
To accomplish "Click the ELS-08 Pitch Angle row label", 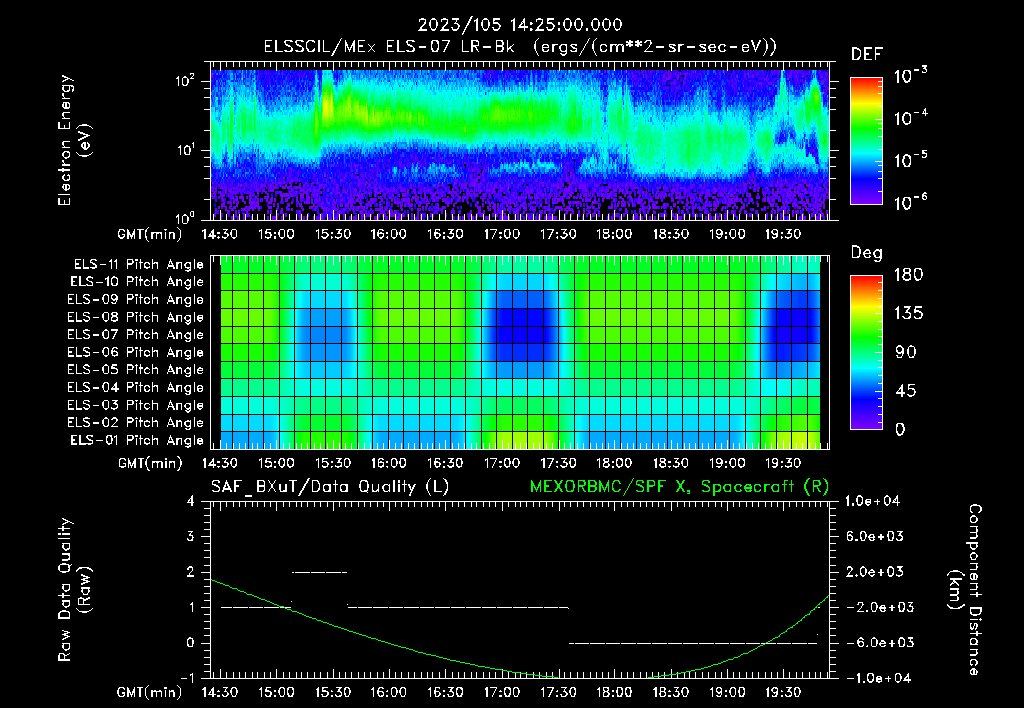I will [136, 317].
